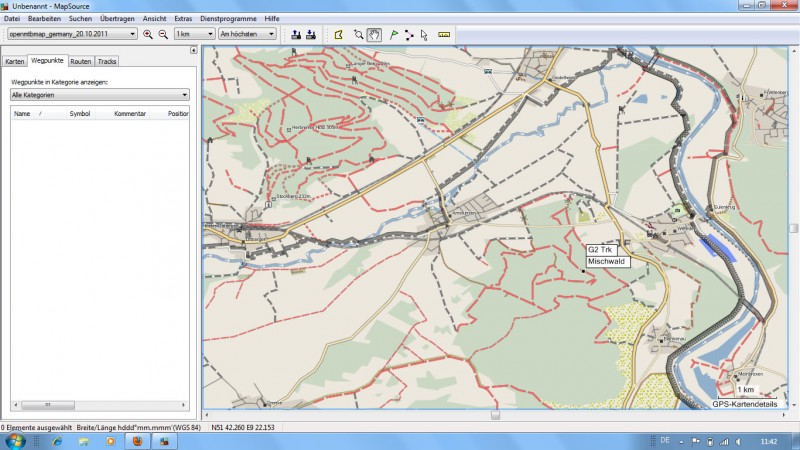
Task: Switch to the Routen tab
Action: click(x=81, y=62)
